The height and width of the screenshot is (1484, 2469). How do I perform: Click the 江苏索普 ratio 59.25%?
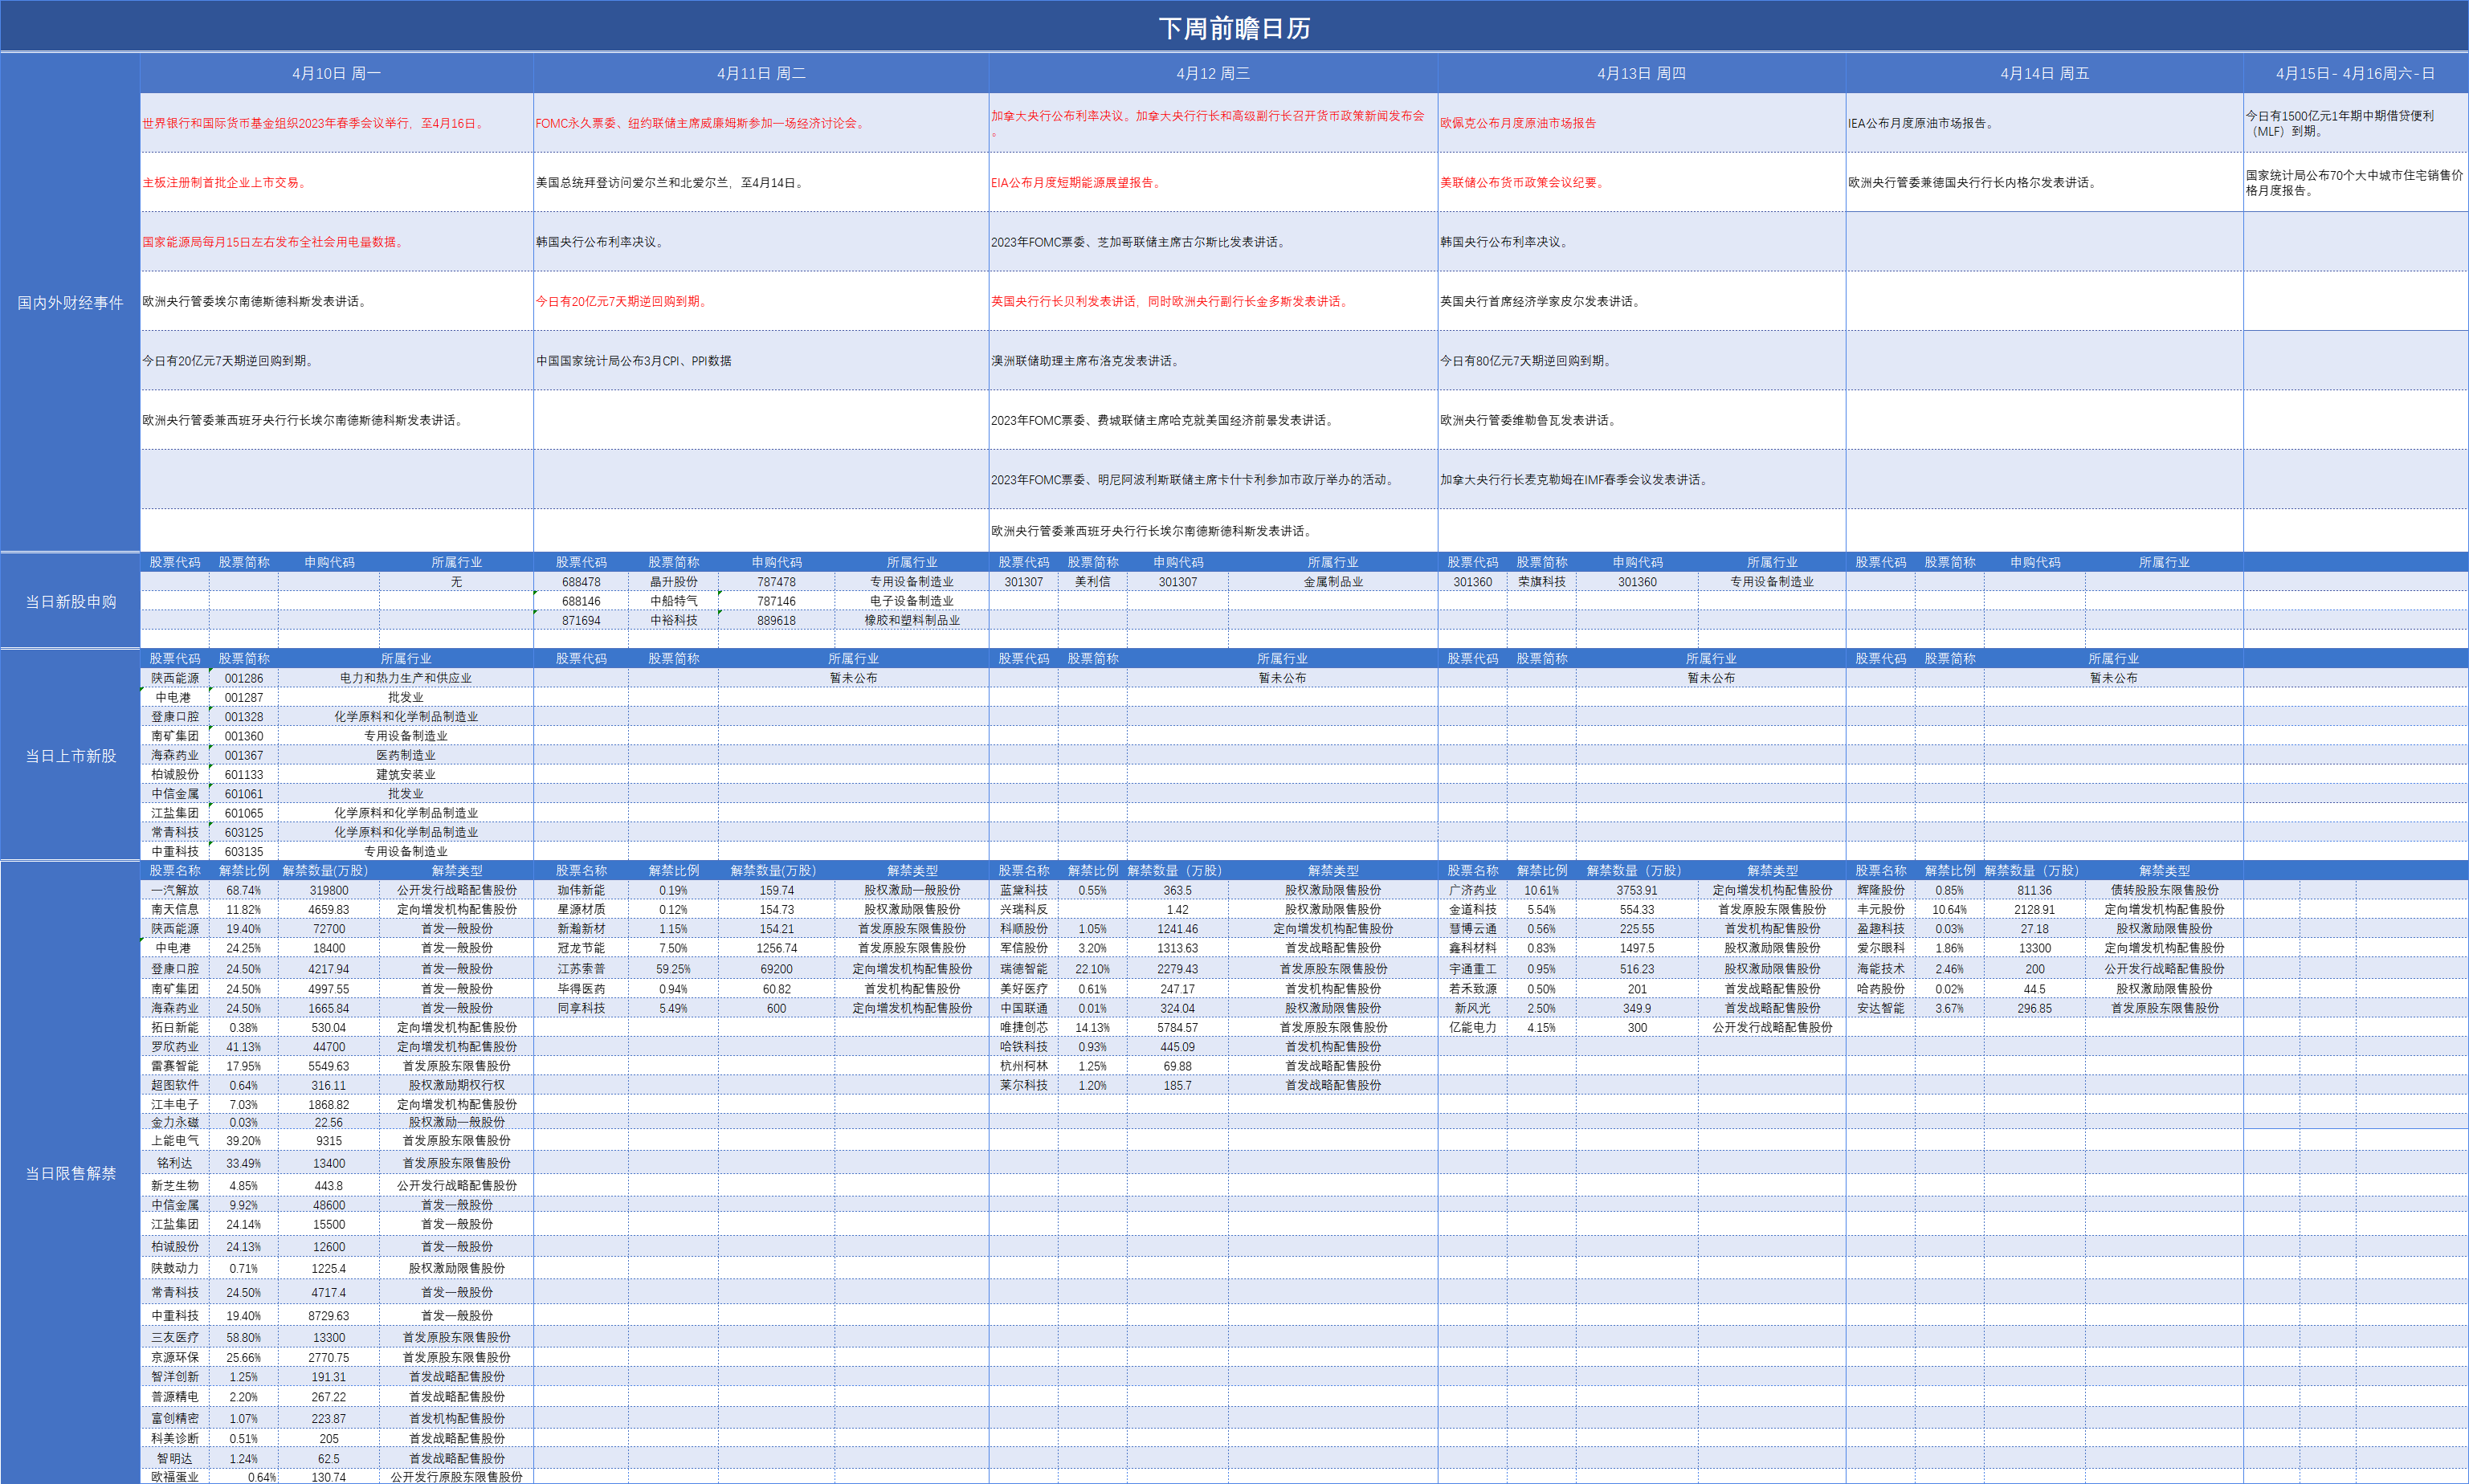673,968
